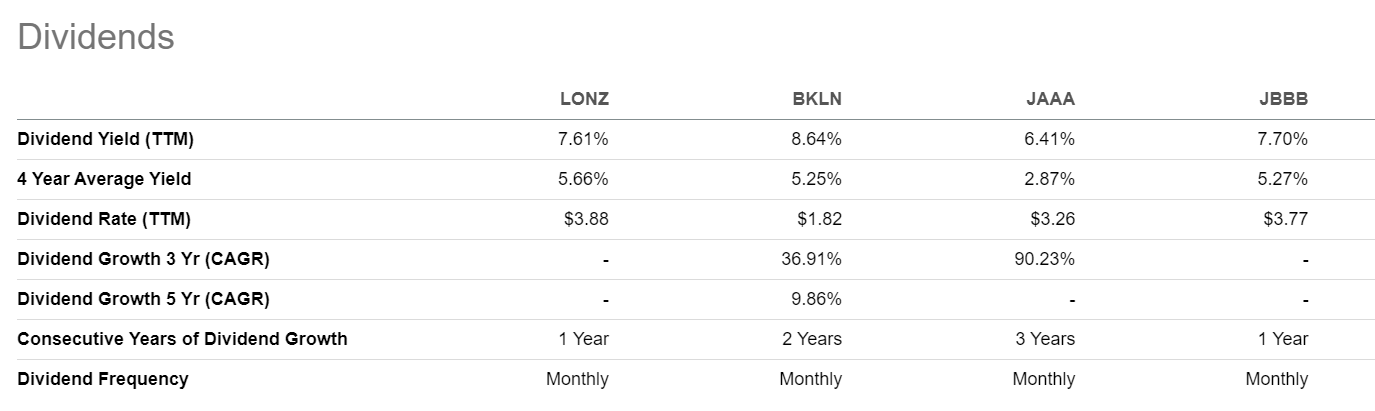Click BKLN's 9.86% five-year growth value
Screen dimensions: 1375x411
point(817,299)
